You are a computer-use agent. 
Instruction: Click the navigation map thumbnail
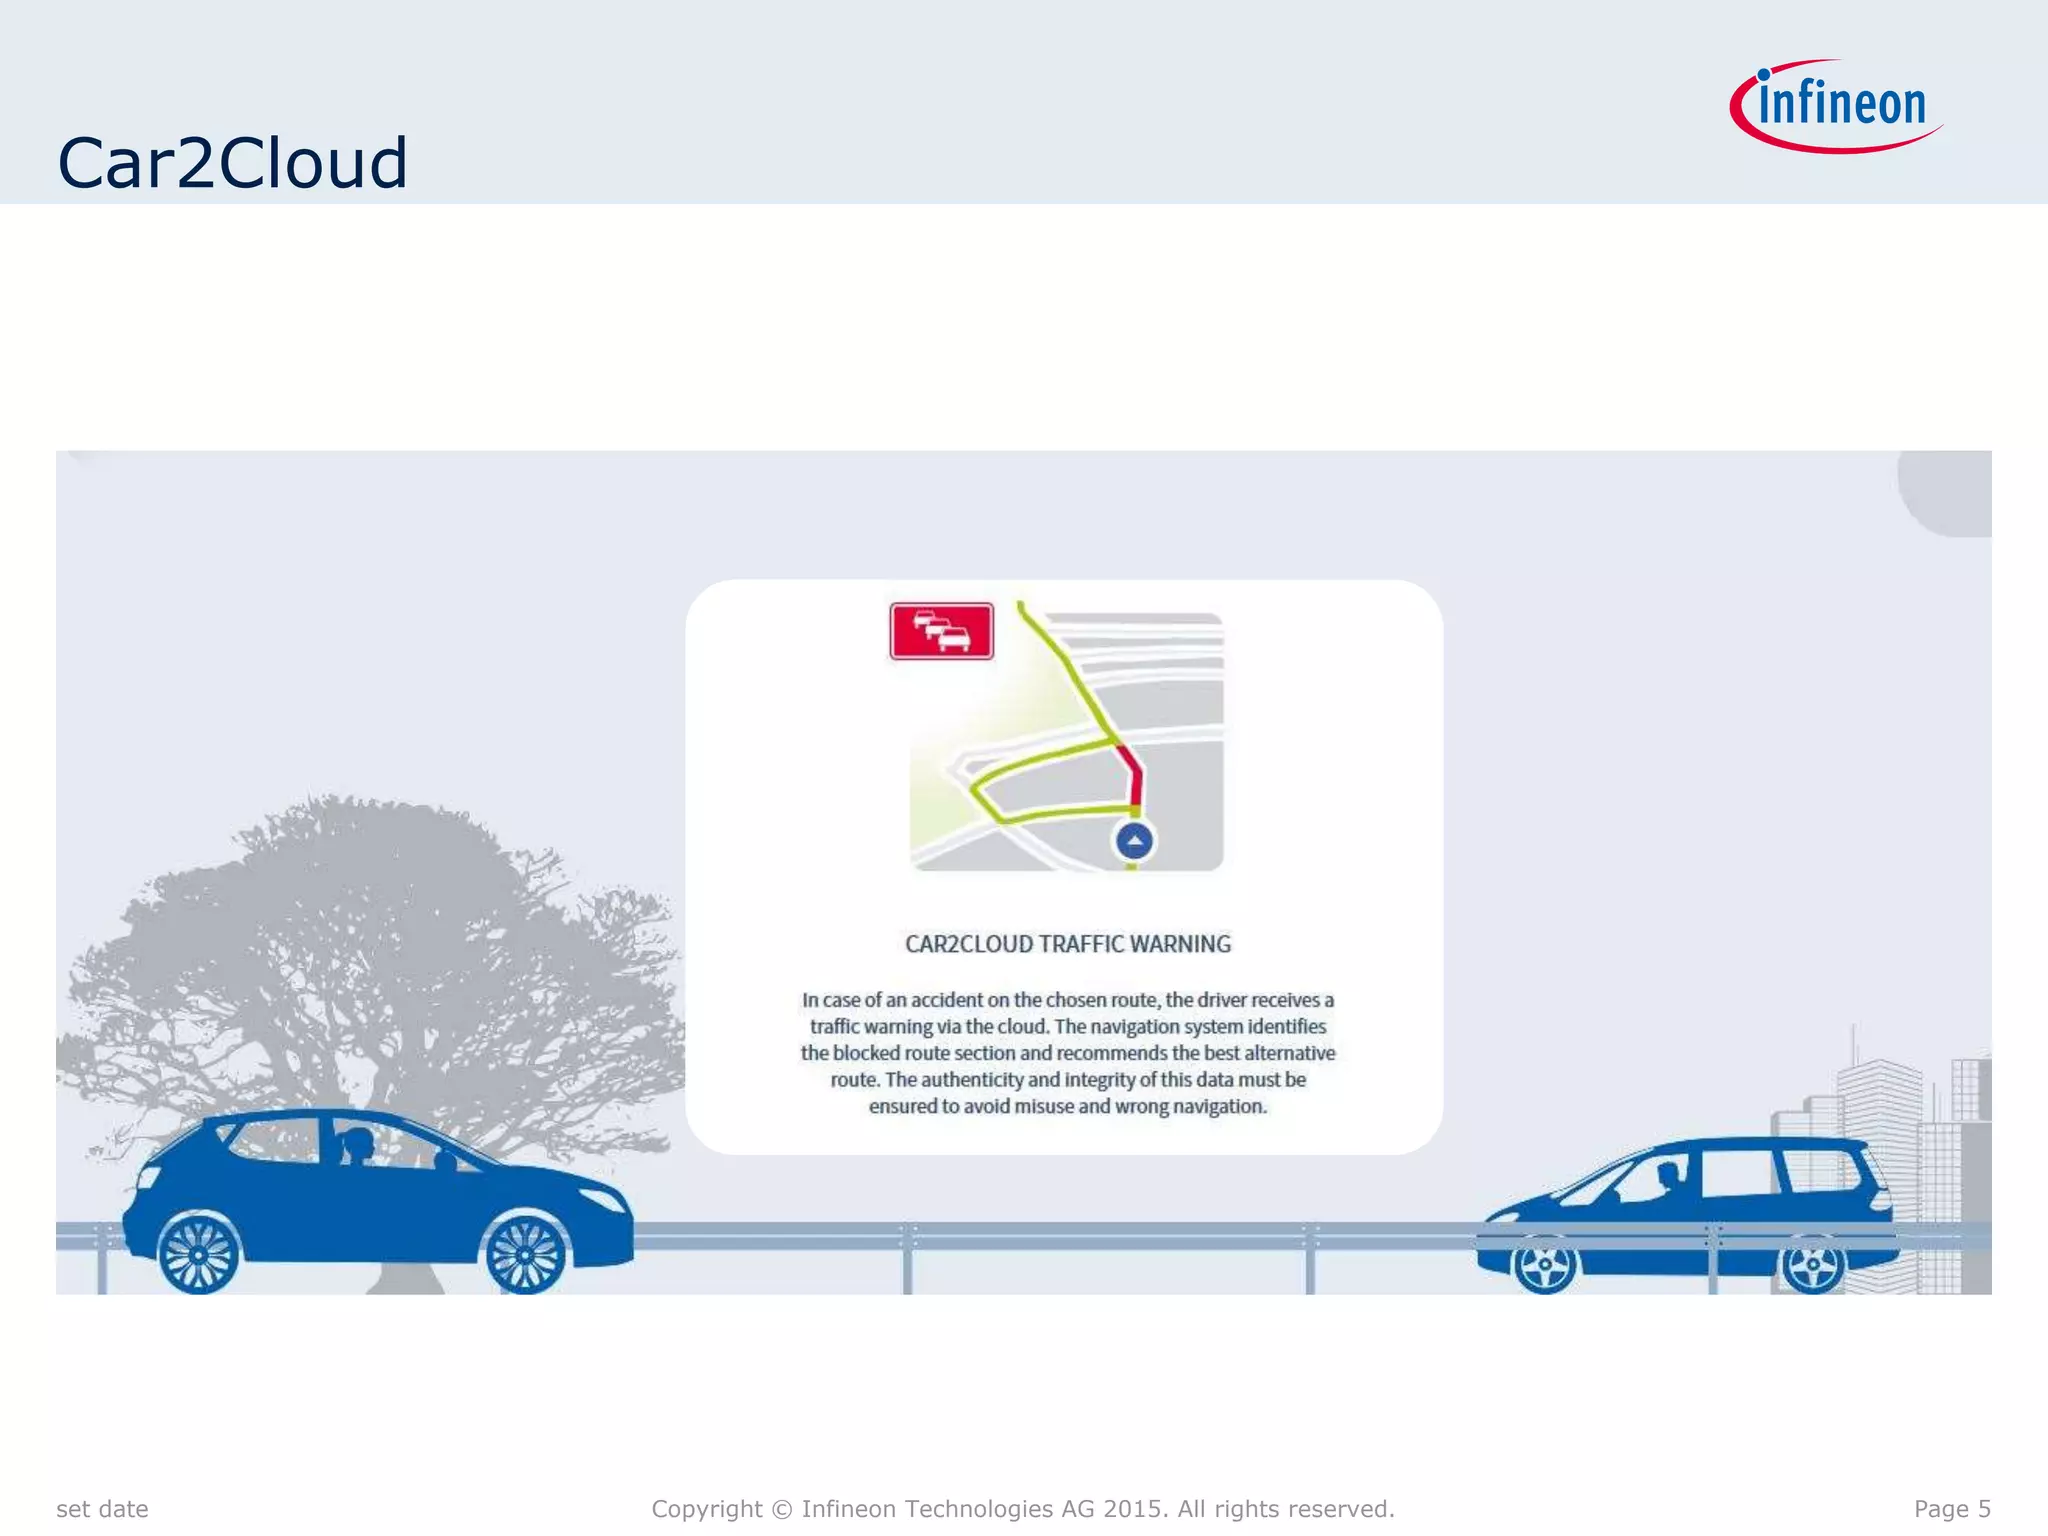(x=1066, y=737)
